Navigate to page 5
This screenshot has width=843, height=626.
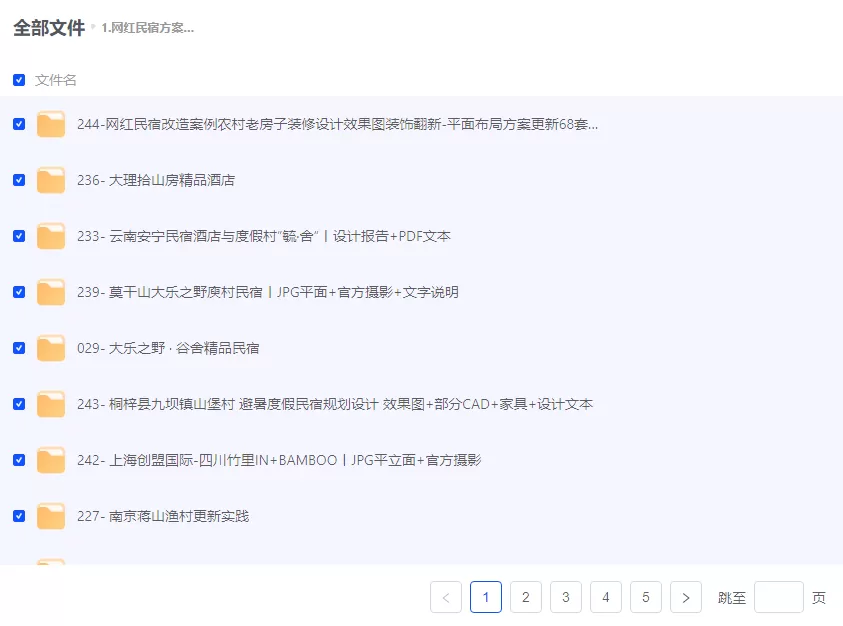coord(646,597)
